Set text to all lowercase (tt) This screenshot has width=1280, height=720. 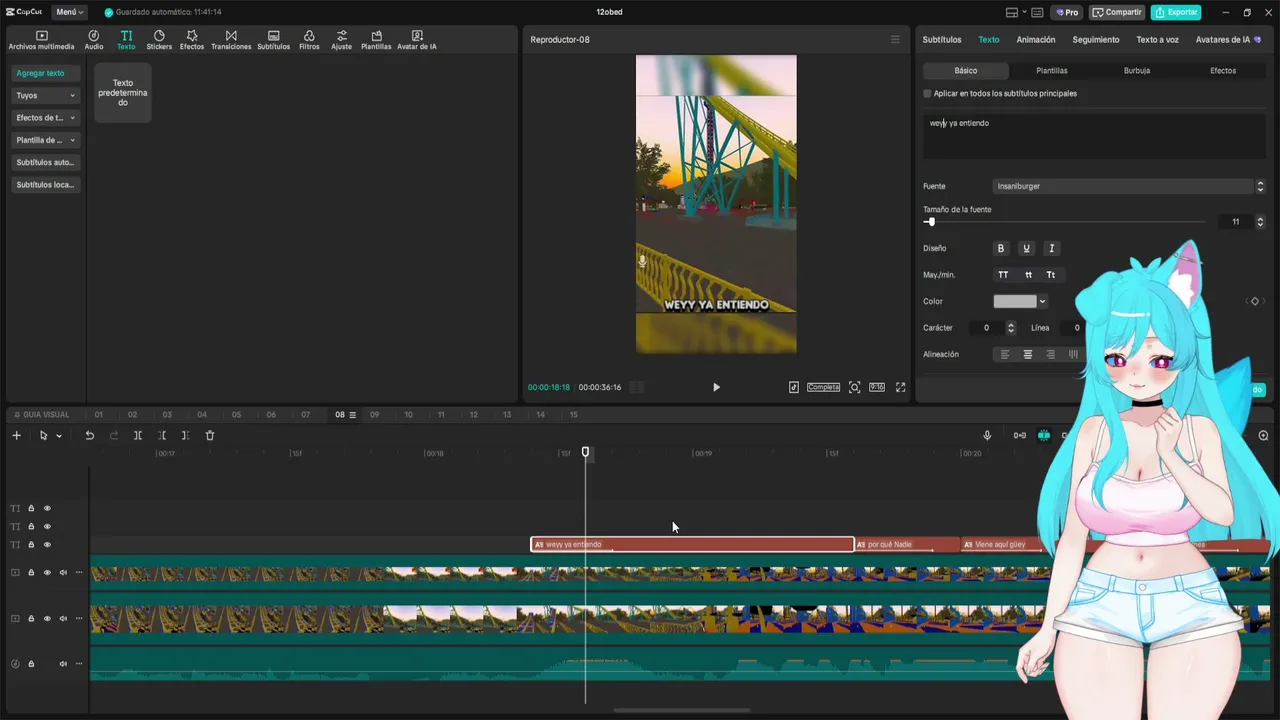[x=1028, y=275]
